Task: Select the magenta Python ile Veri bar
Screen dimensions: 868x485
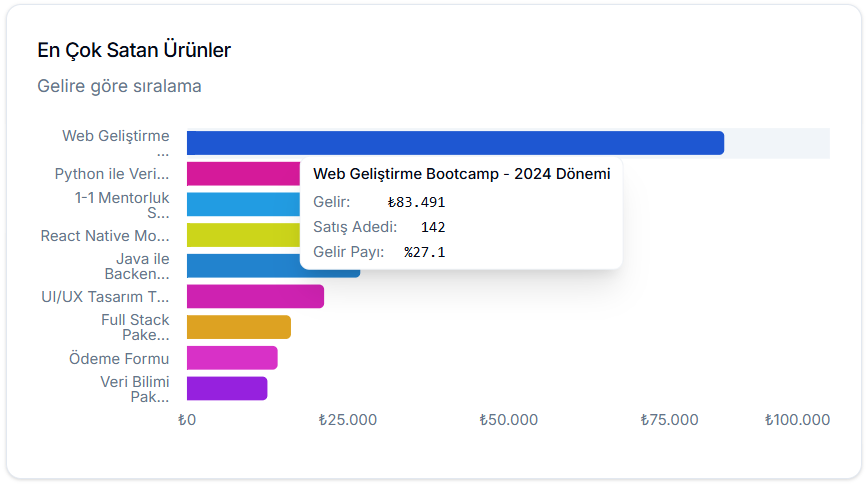Action: pos(243,174)
